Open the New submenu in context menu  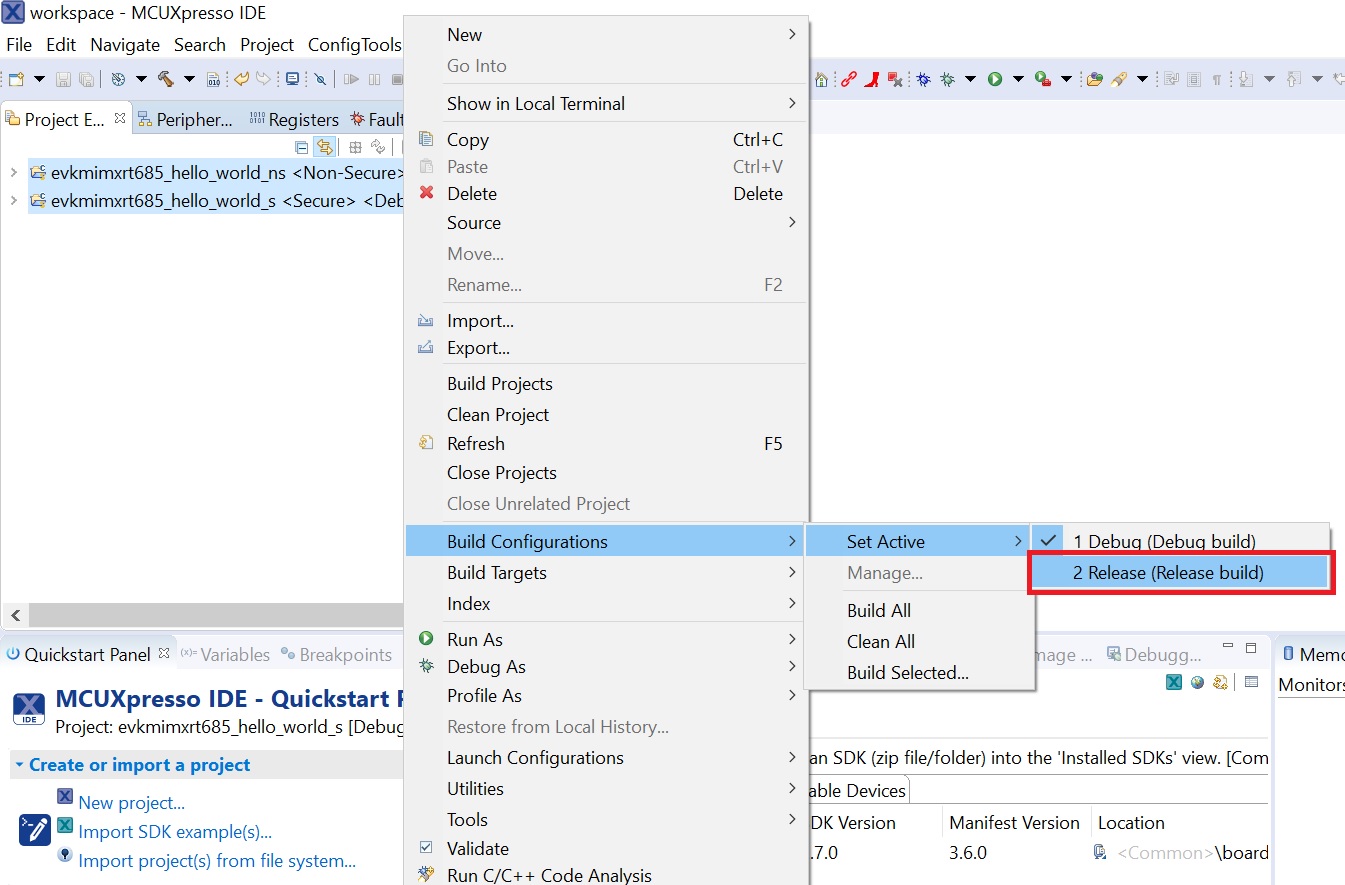click(x=606, y=35)
